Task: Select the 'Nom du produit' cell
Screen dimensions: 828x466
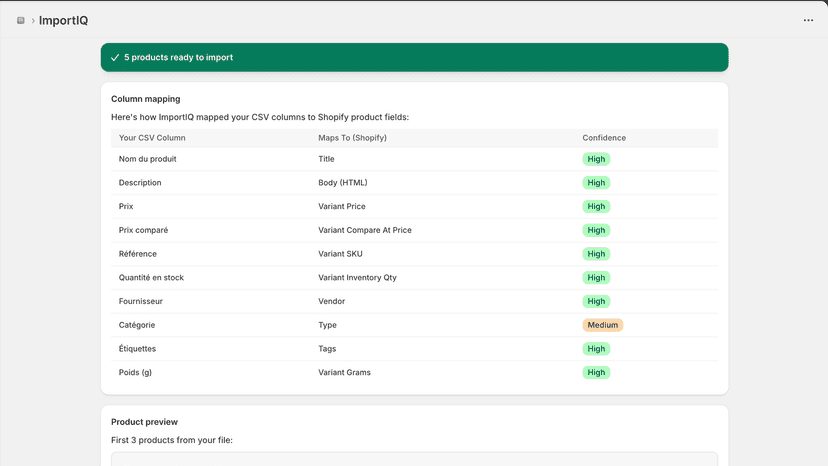Action: (x=147, y=159)
